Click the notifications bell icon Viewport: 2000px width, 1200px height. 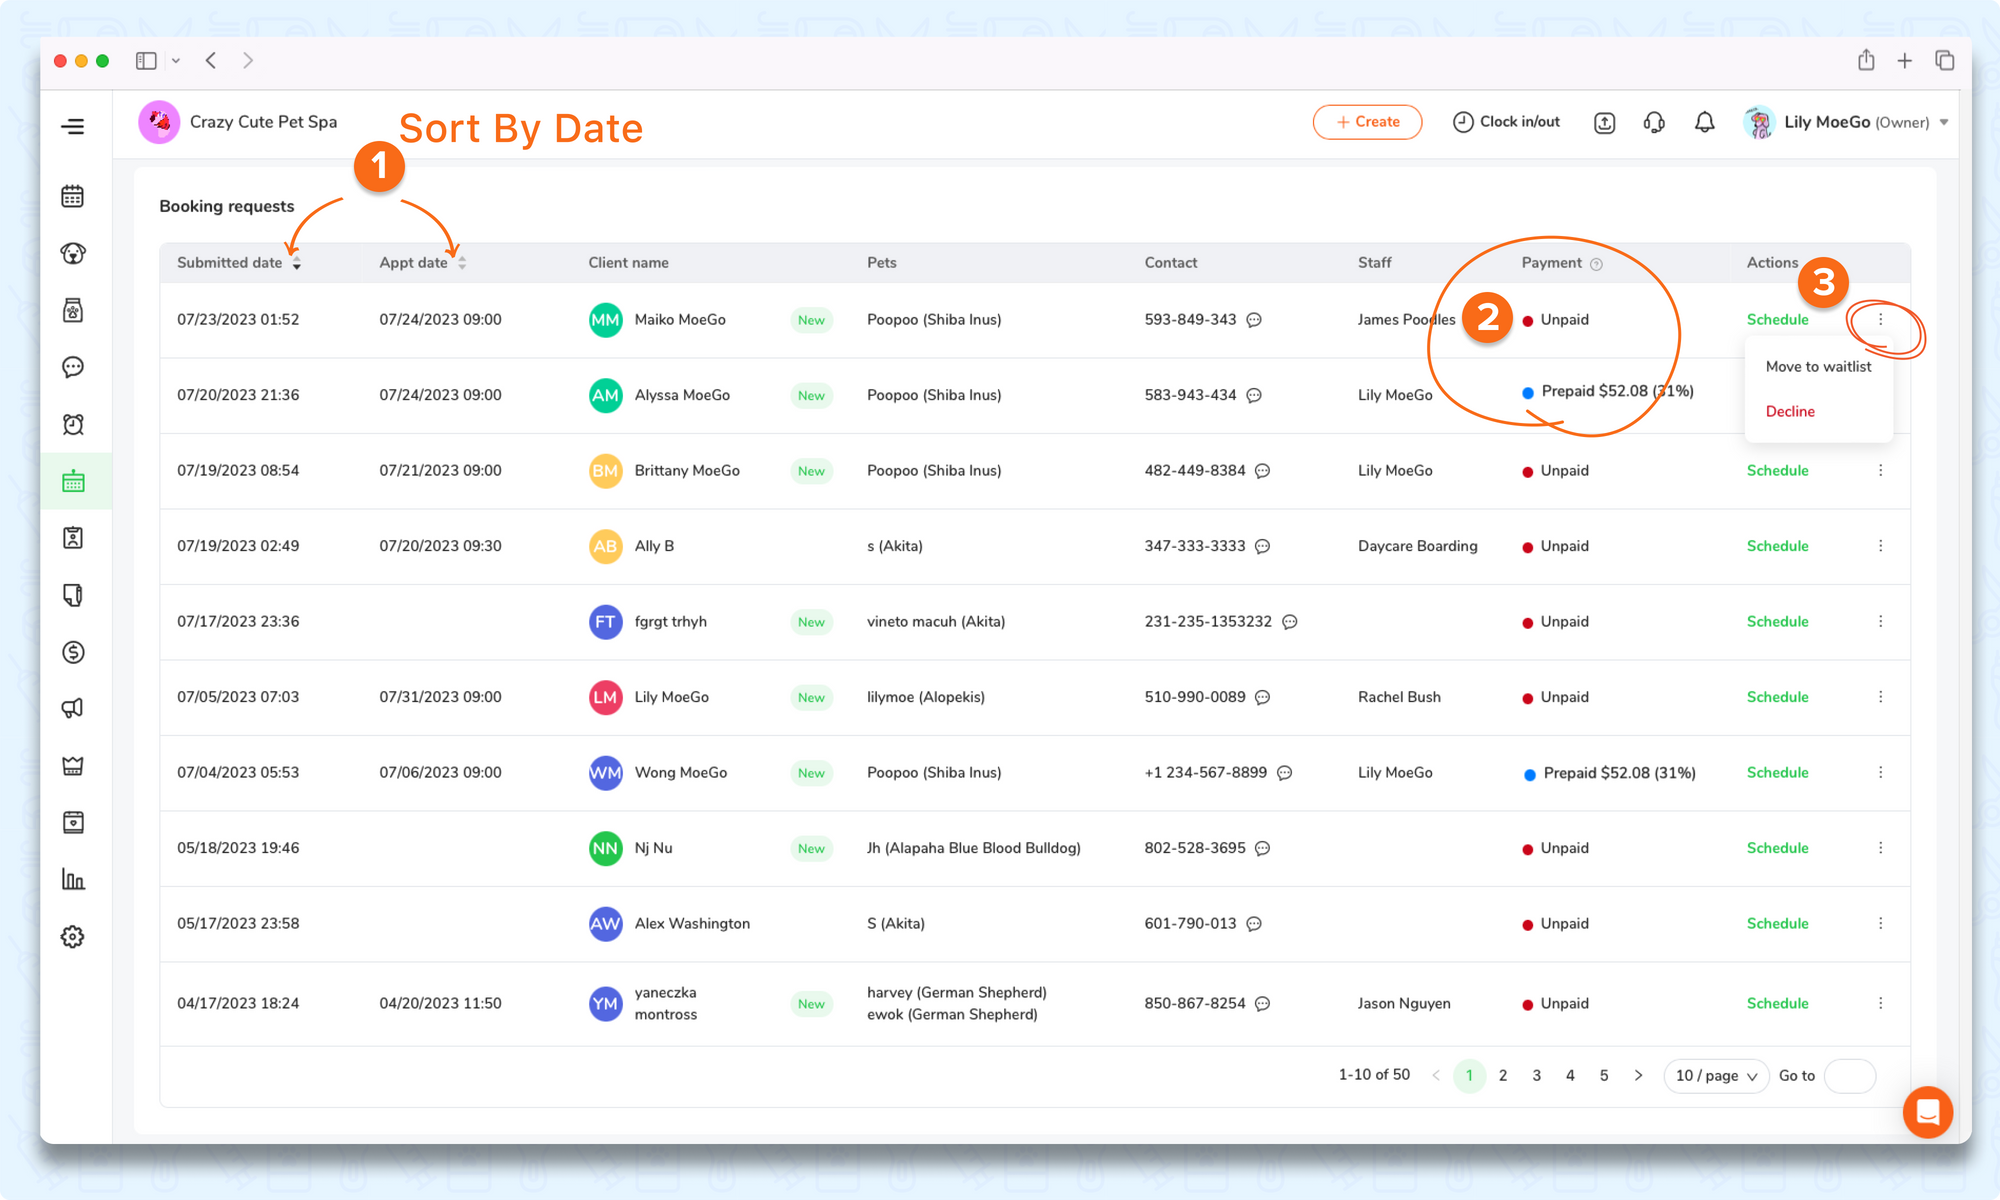(x=1704, y=122)
